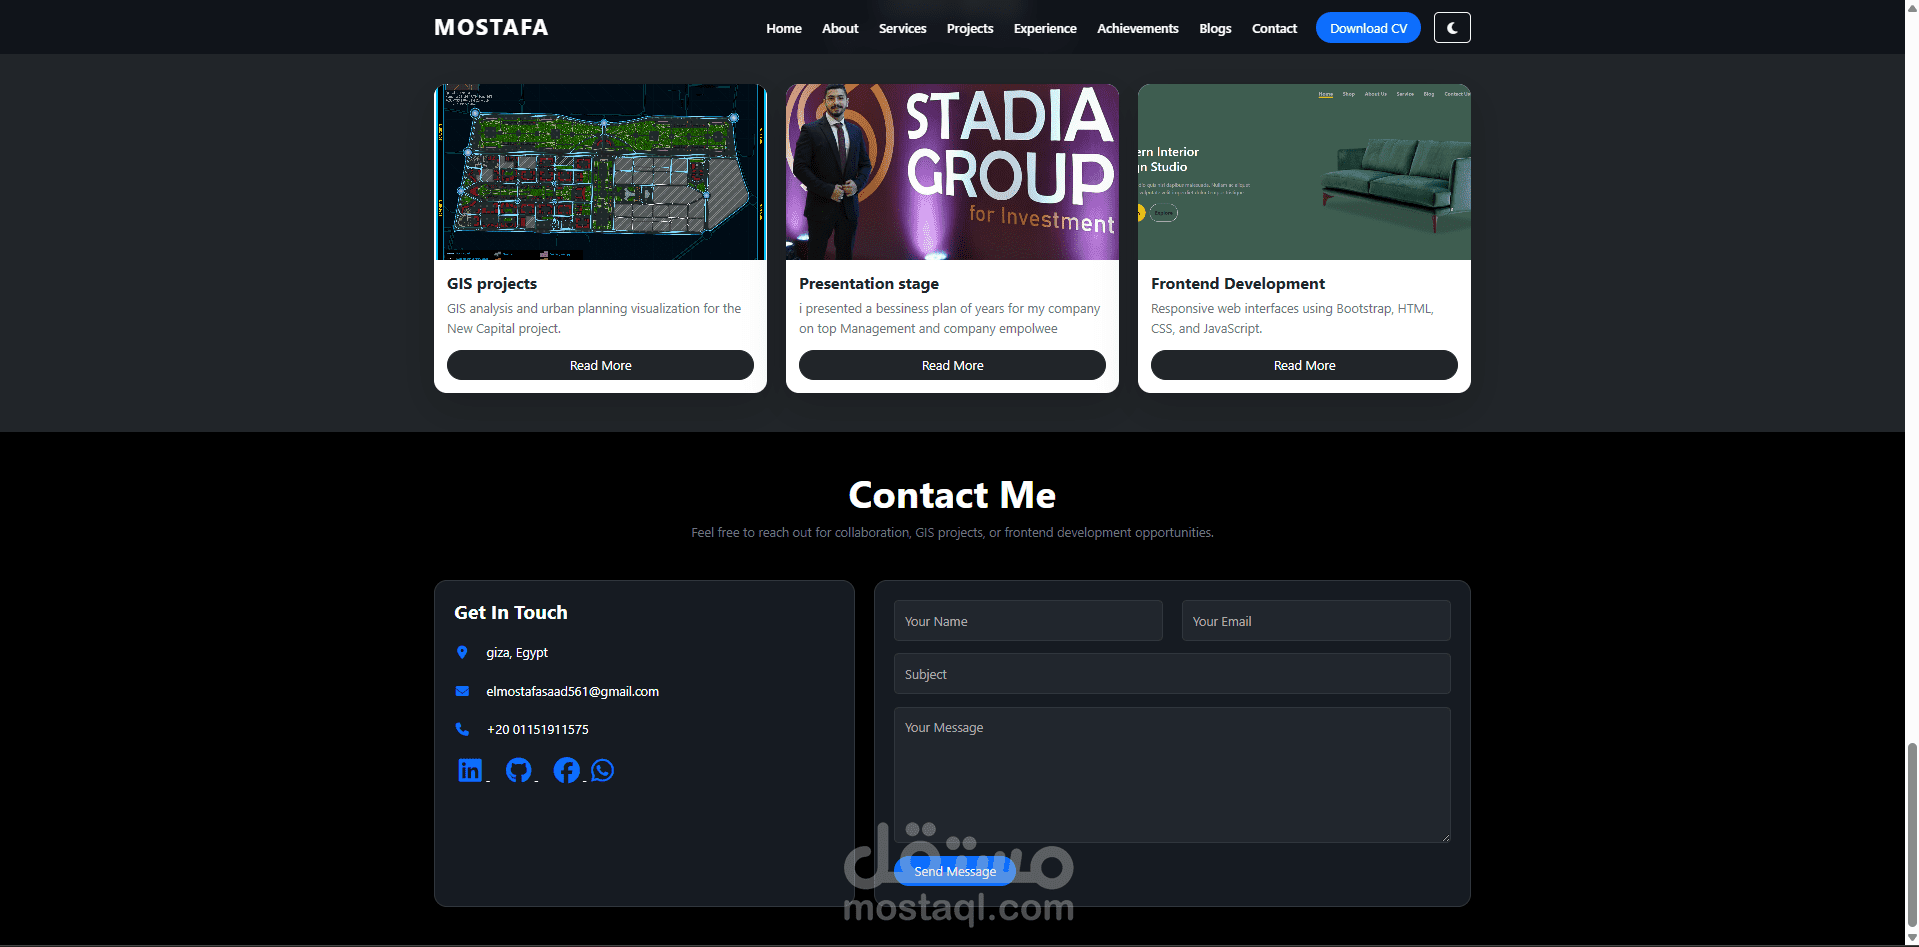Image resolution: width=1919 pixels, height=947 pixels.
Task: Open the LinkedIn profile icon
Action: 470,770
